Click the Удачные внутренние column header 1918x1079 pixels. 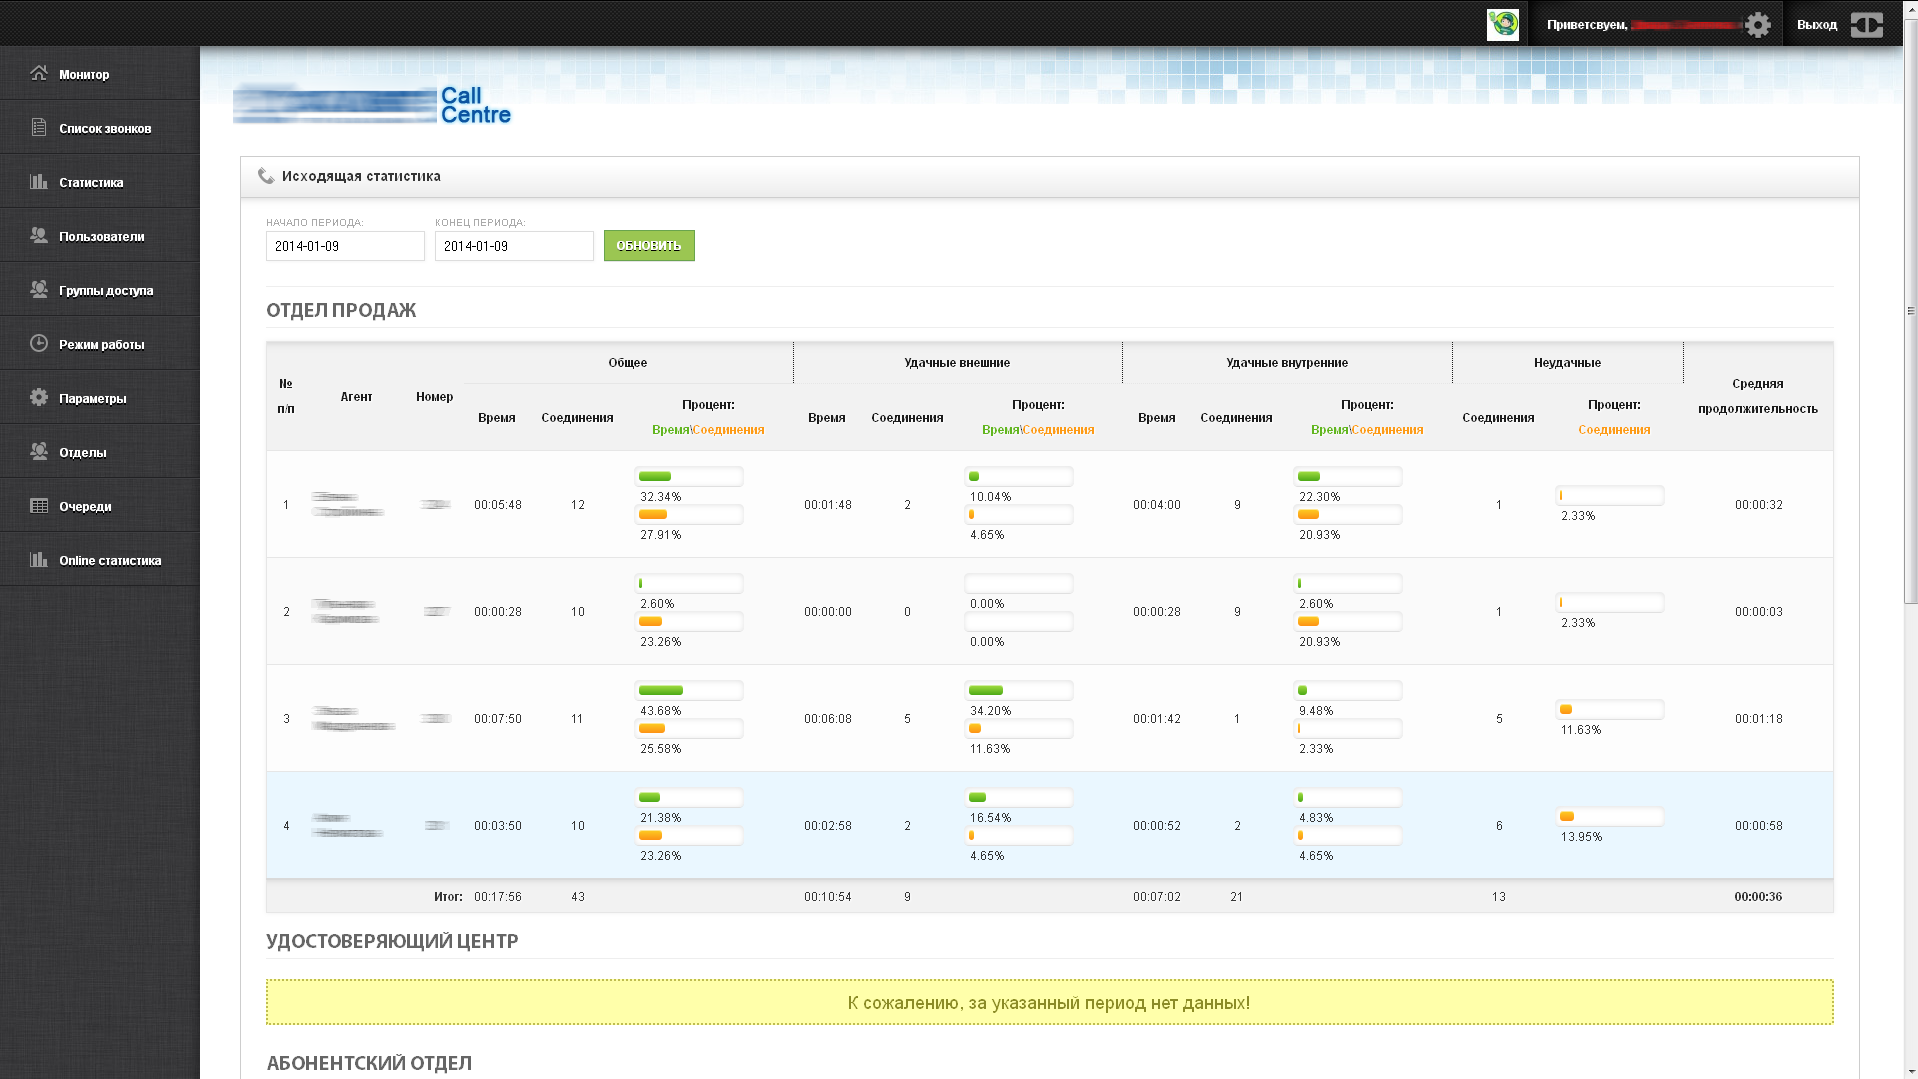pyautogui.click(x=1287, y=363)
